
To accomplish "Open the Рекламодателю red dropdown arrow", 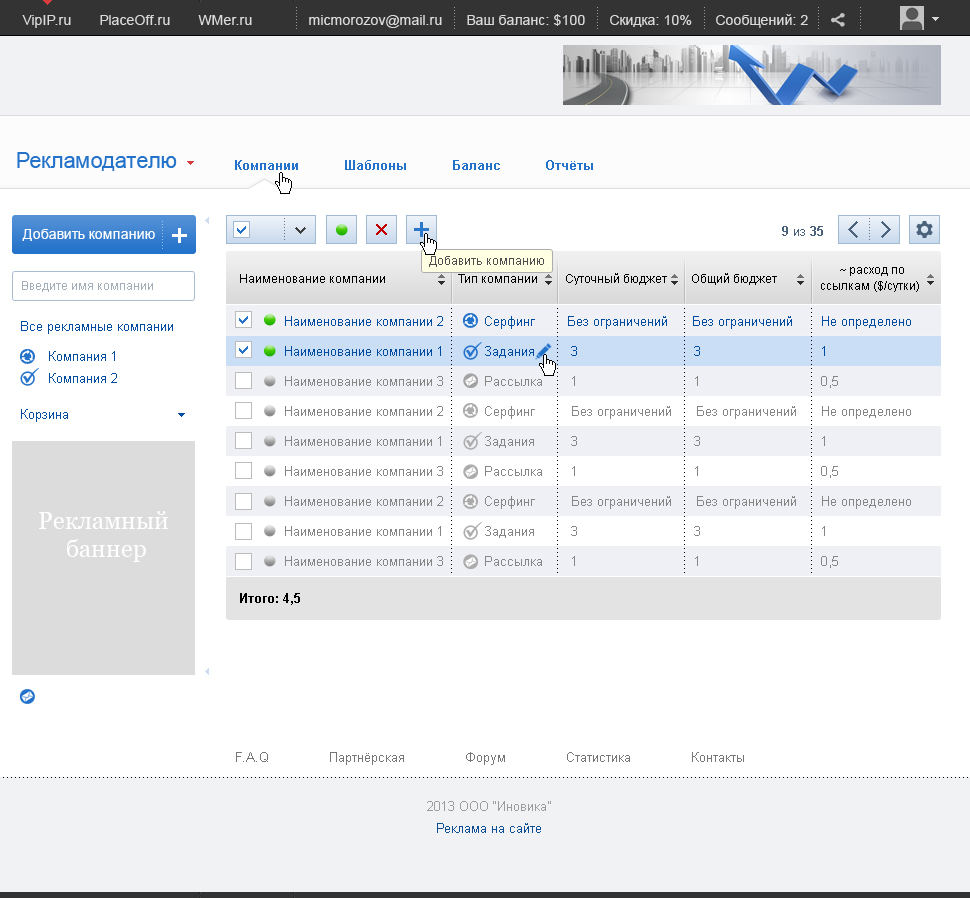I will pyautogui.click(x=191, y=163).
